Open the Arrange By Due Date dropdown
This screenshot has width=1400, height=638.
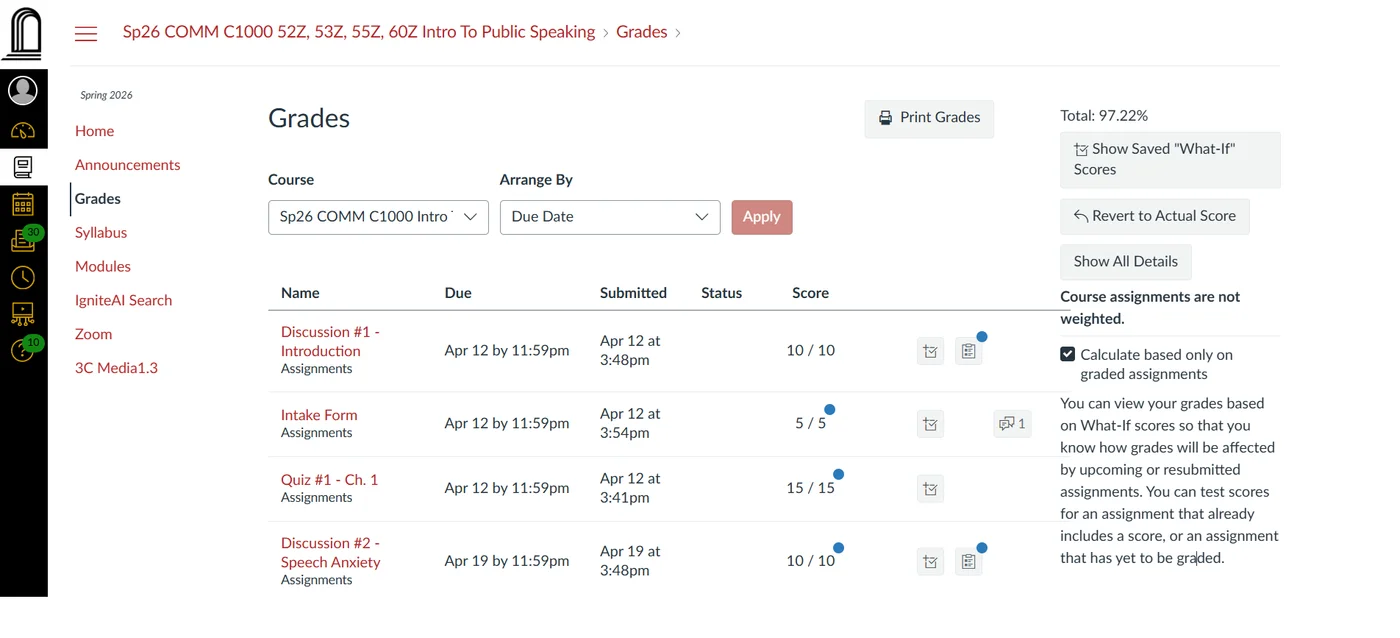click(610, 217)
